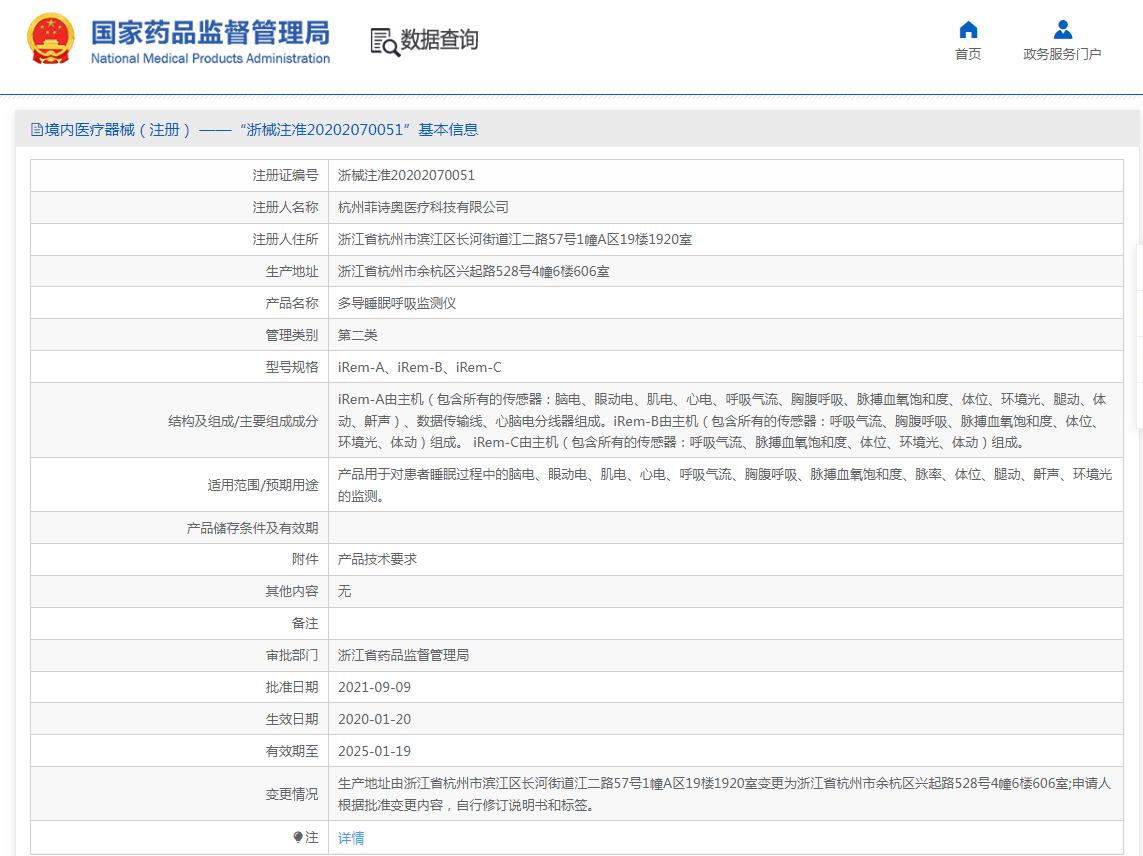Click the 变更情况 row label
The image size is (1143, 856).
tap(292, 794)
